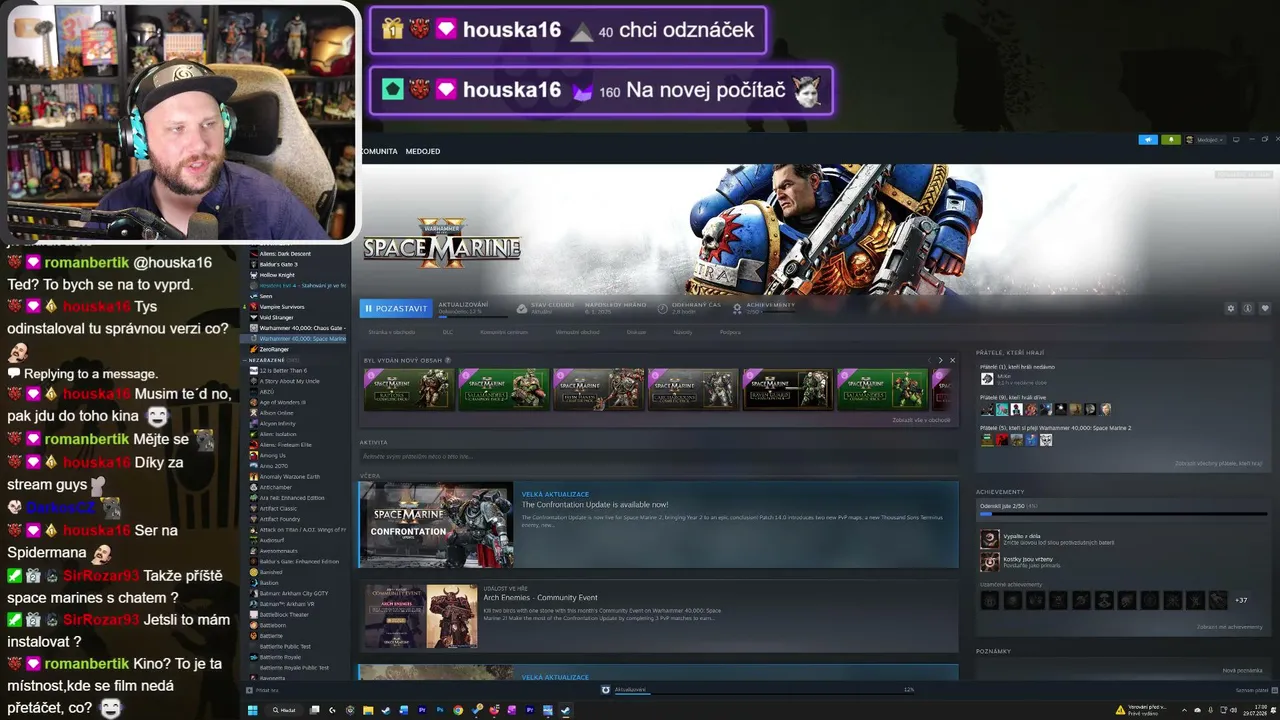Viewport: 1280px width, 720px height.
Task: Open the Confrontation update image
Action: (x=436, y=525)
